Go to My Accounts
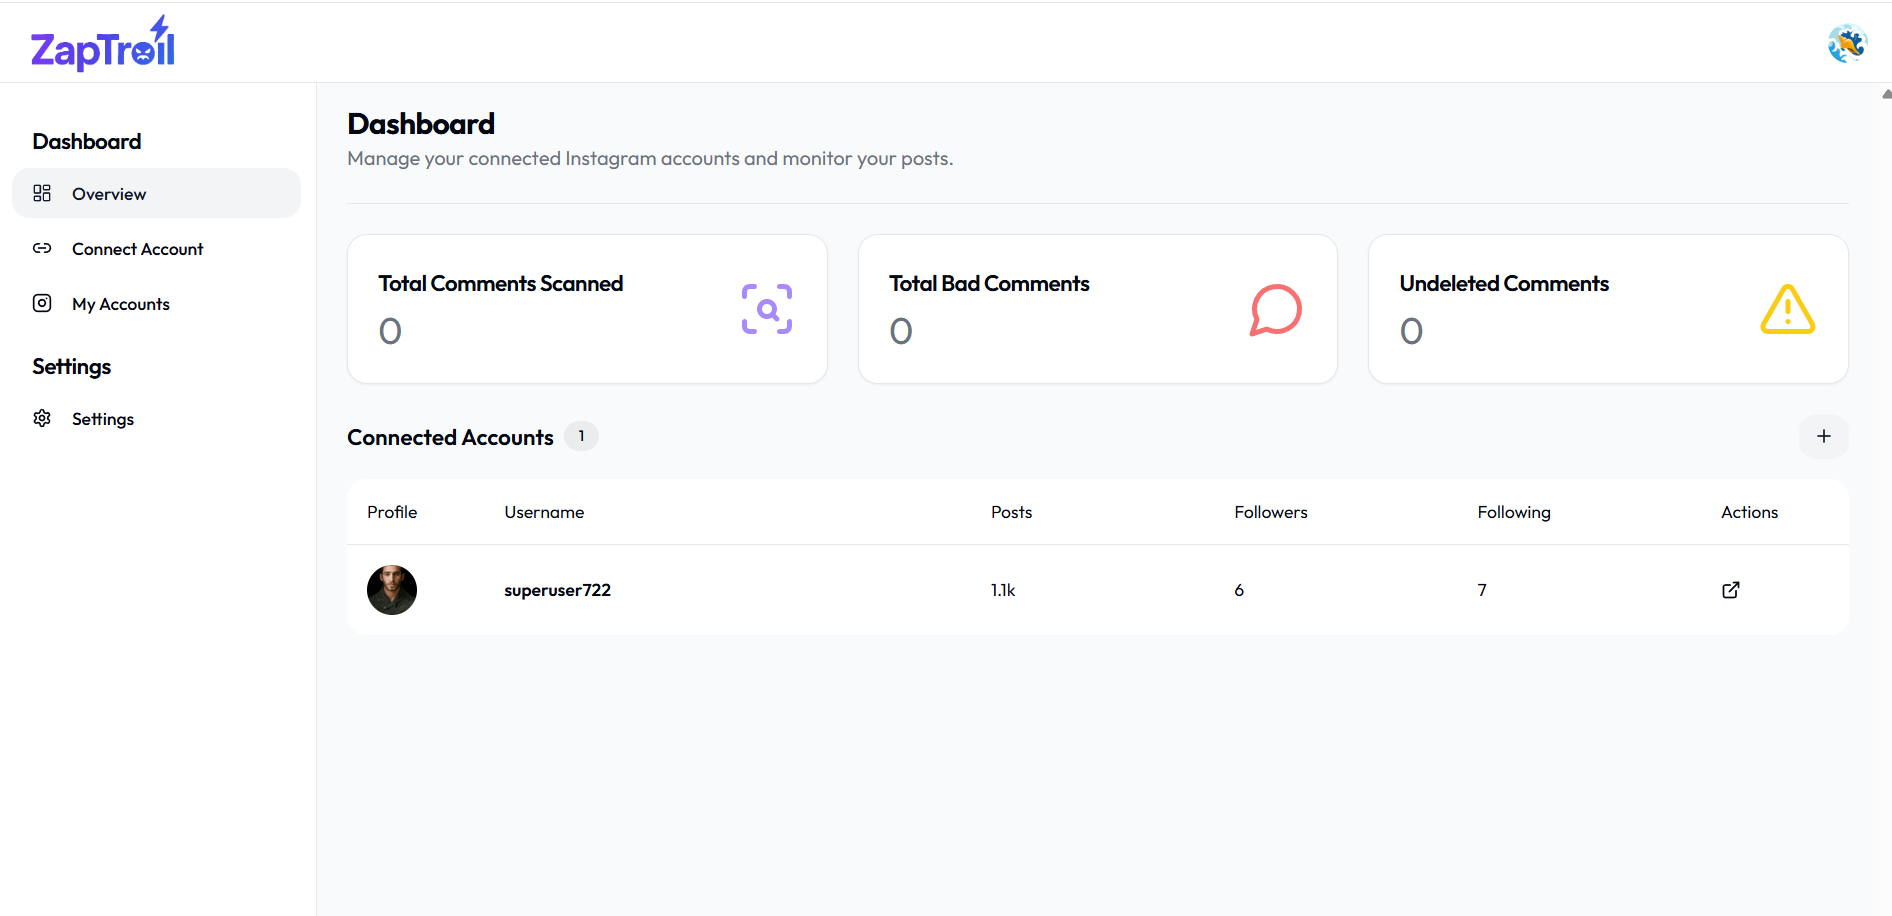Viewport: 1892px width, 916px height. click(x=121, y=304)
